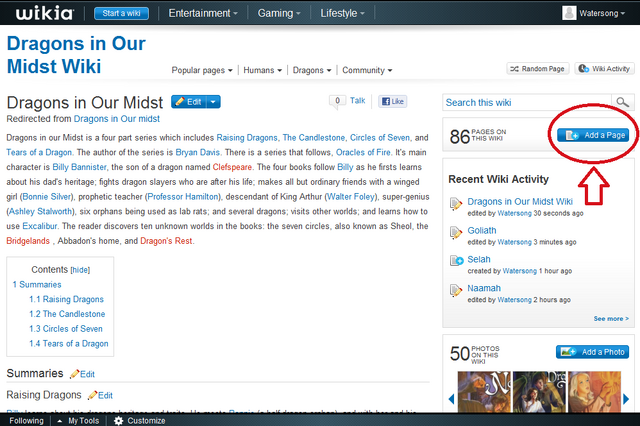The image size is (640, 426).
Task: Click the Start a wiki button
Action: click(x=121, y=13)
